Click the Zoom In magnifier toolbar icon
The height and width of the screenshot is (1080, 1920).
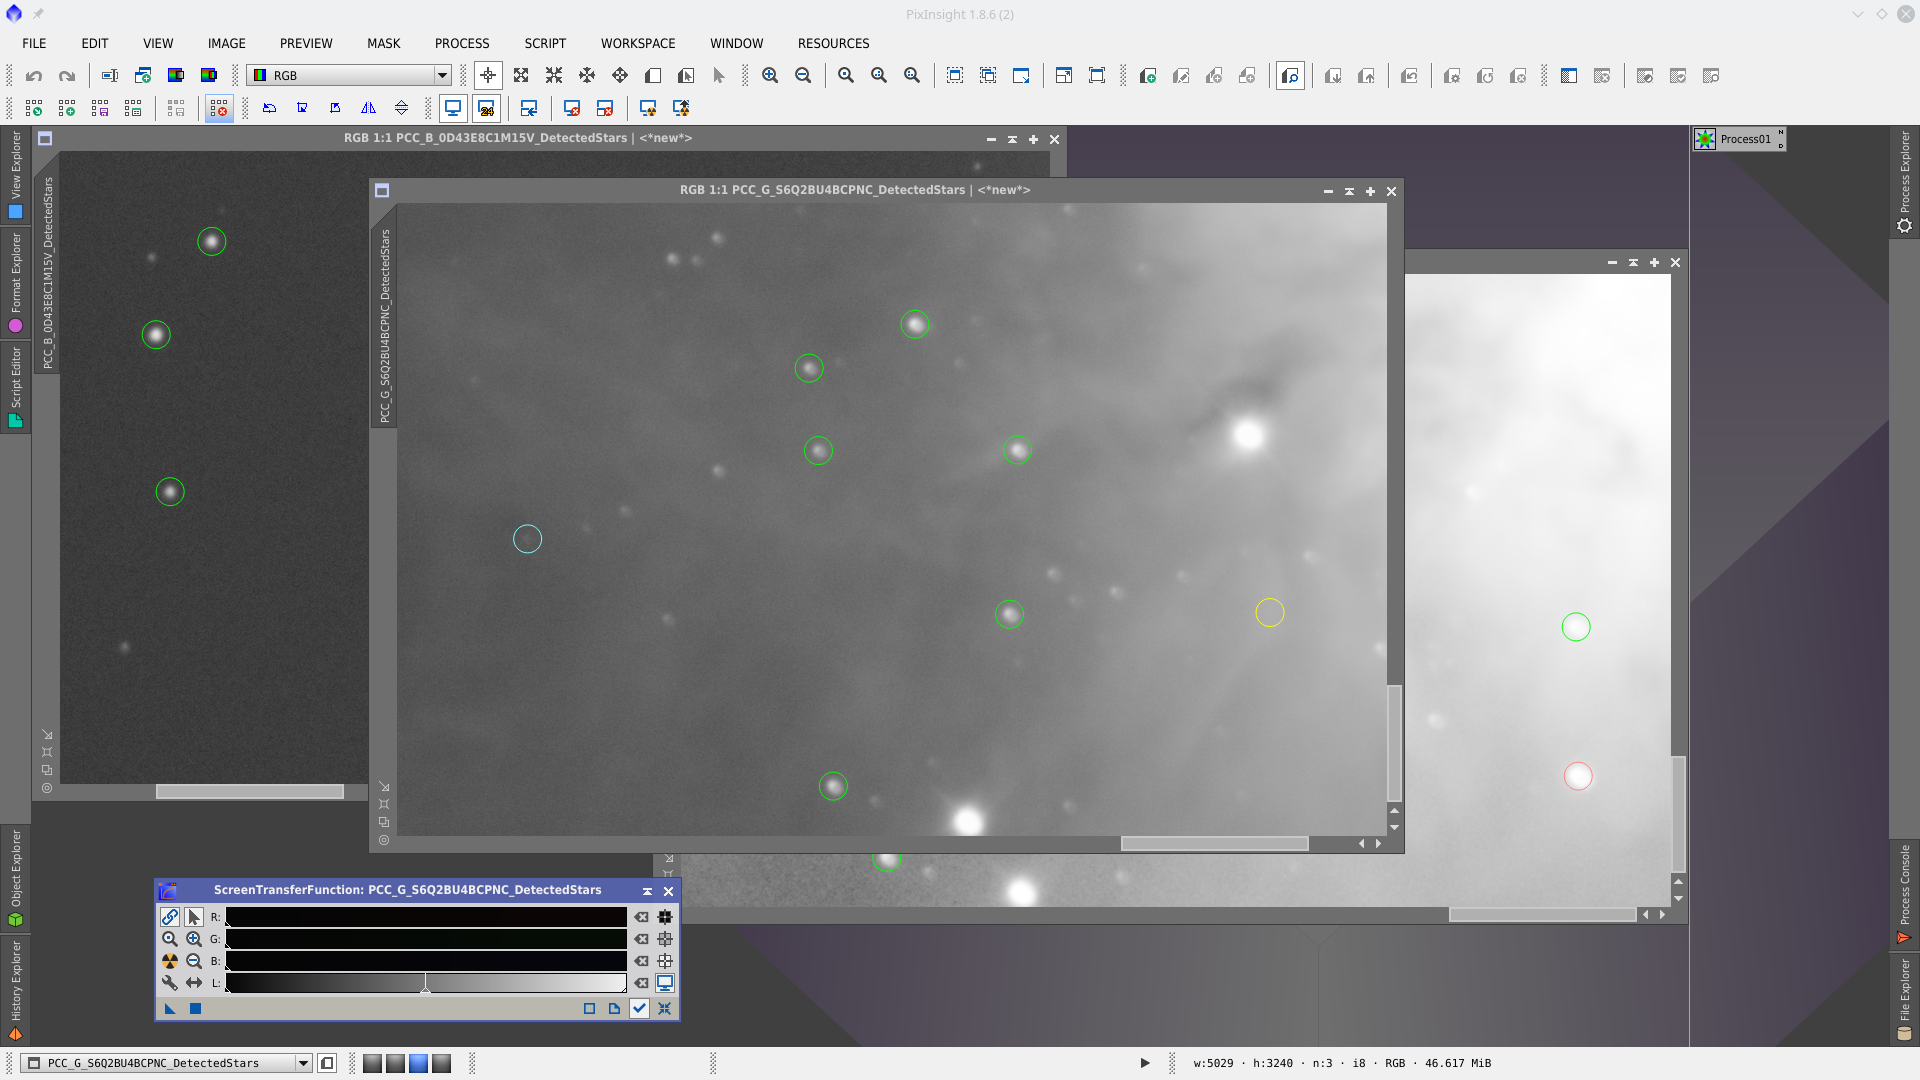[x=770, y=76]
